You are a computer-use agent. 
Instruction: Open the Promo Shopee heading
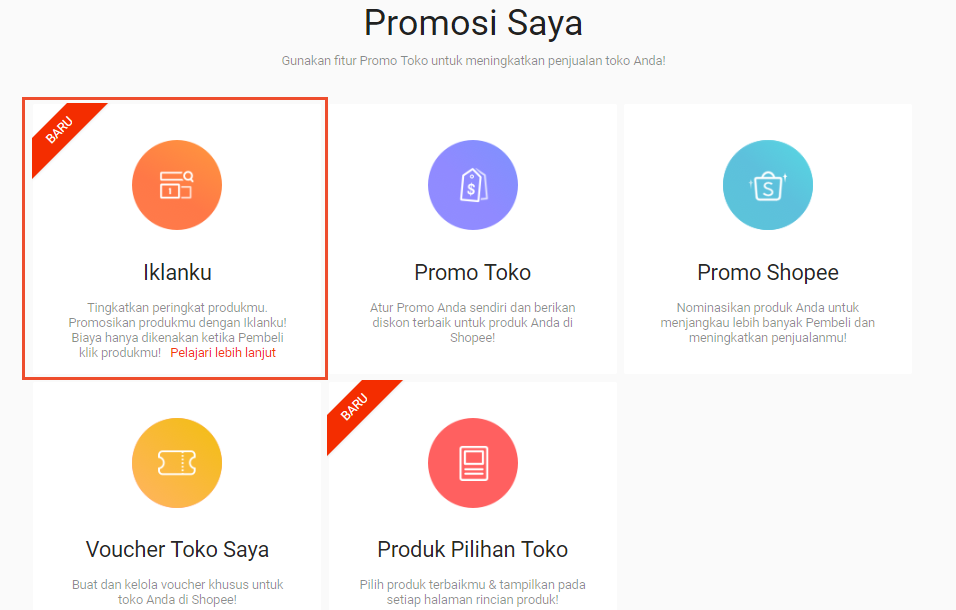(x=768, y=273)
